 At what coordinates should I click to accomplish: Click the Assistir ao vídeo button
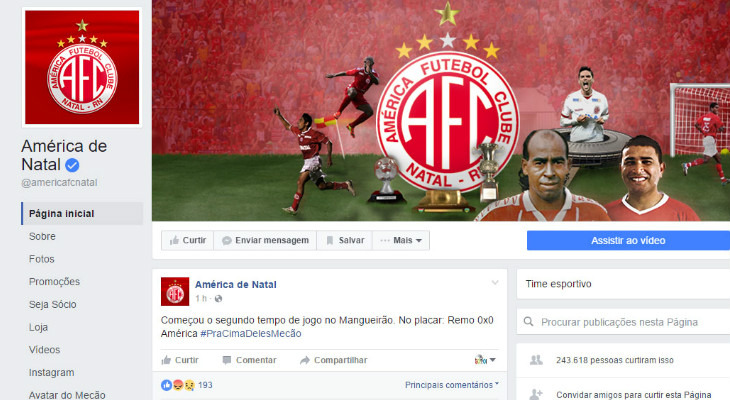pyautogui.click(x=628, y=241)
